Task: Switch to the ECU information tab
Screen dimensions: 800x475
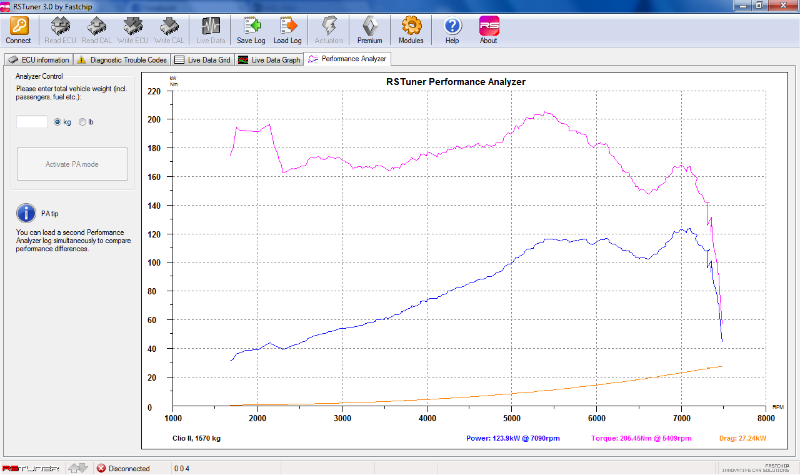Action: (39, 60)
